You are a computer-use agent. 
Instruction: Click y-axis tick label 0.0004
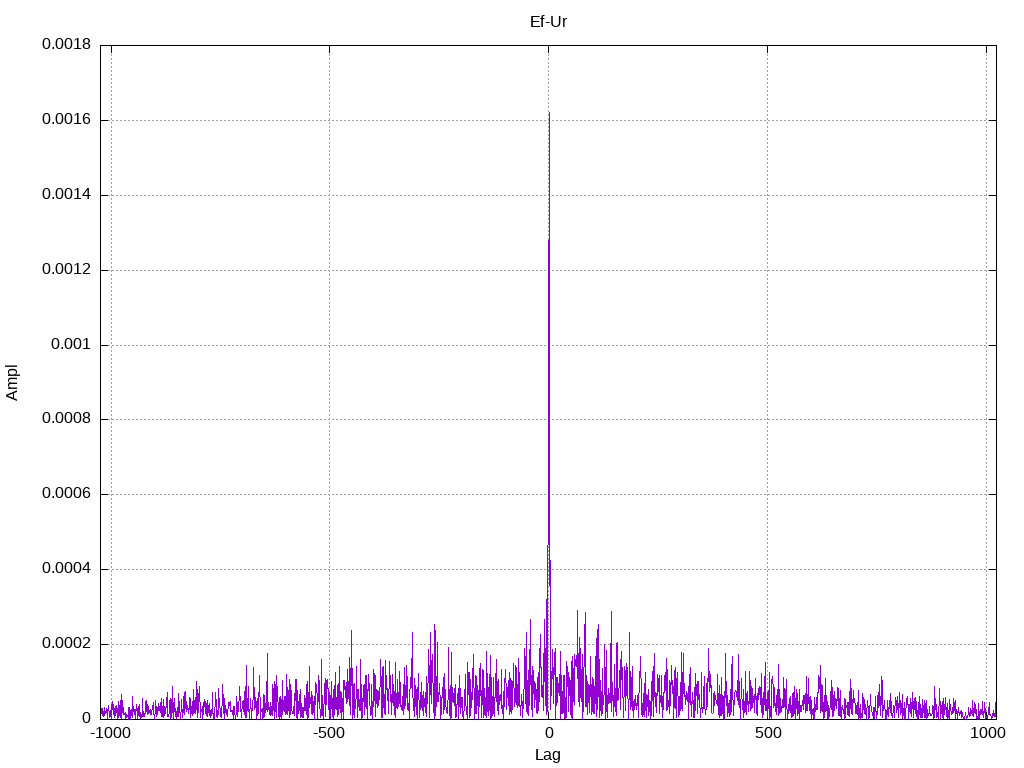tap(67, 568)
